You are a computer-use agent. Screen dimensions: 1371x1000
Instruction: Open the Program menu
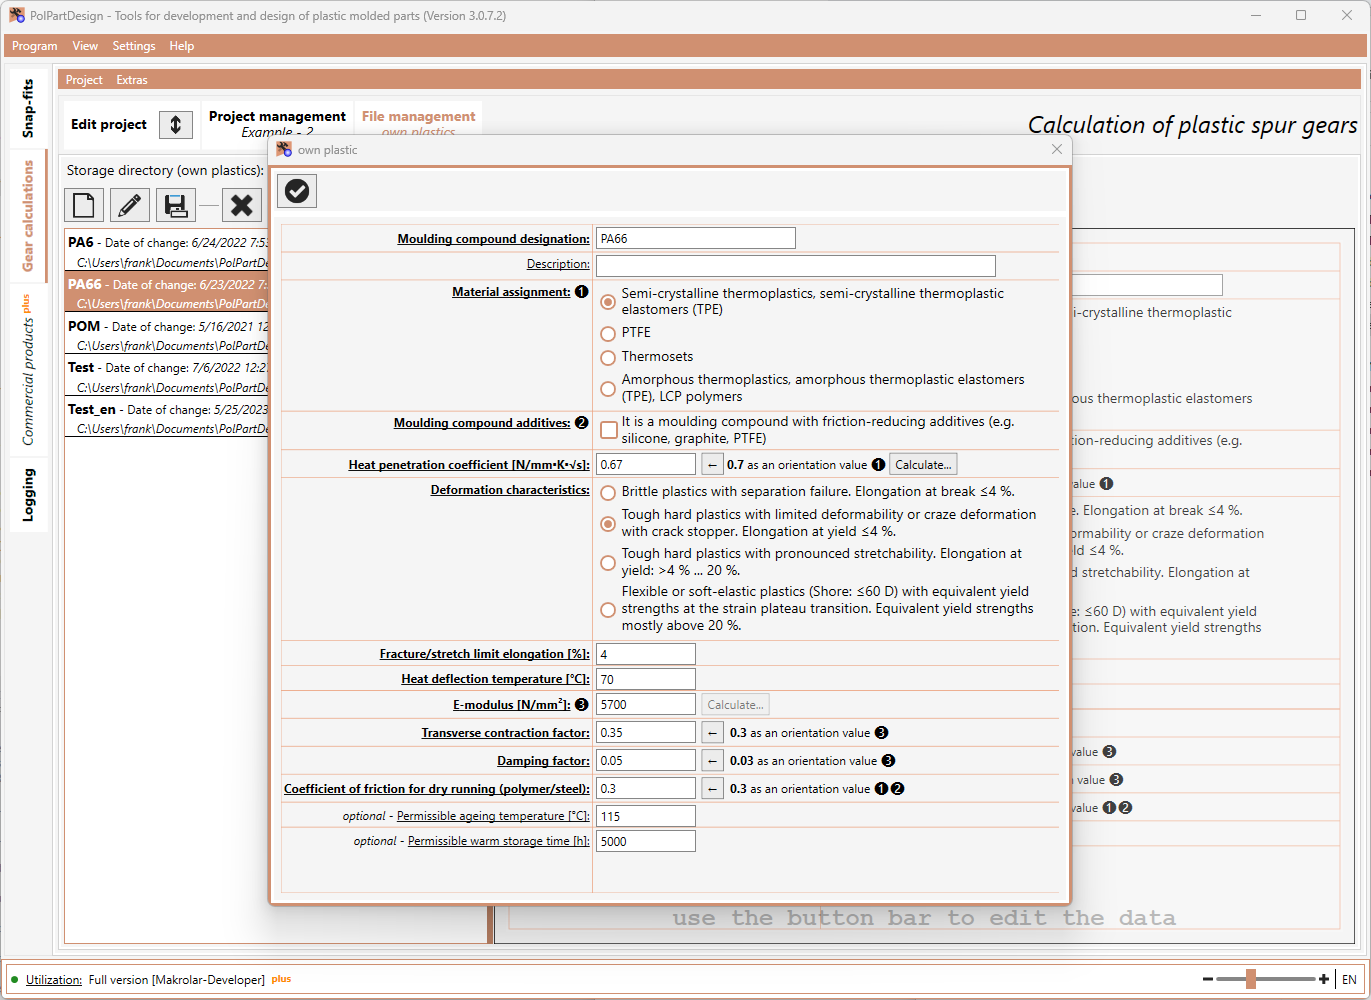pos(35,46)
